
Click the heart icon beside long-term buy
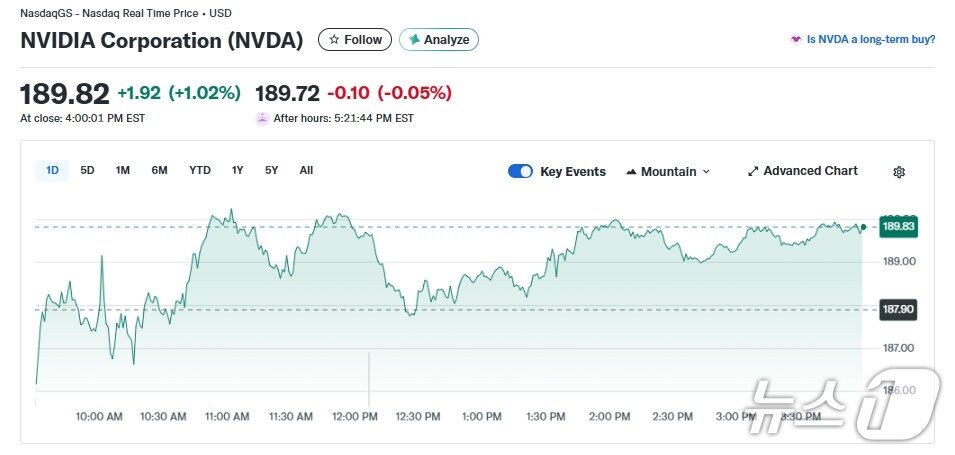click(x=796, y=40)
